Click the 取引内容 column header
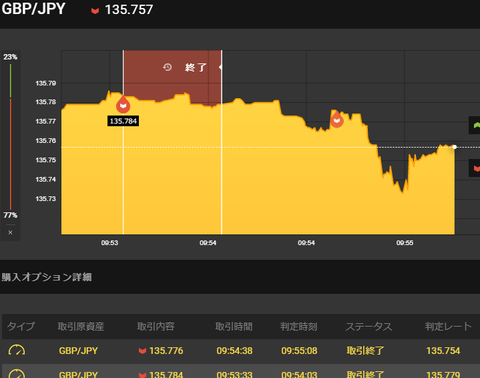 [x=156, y=326]
